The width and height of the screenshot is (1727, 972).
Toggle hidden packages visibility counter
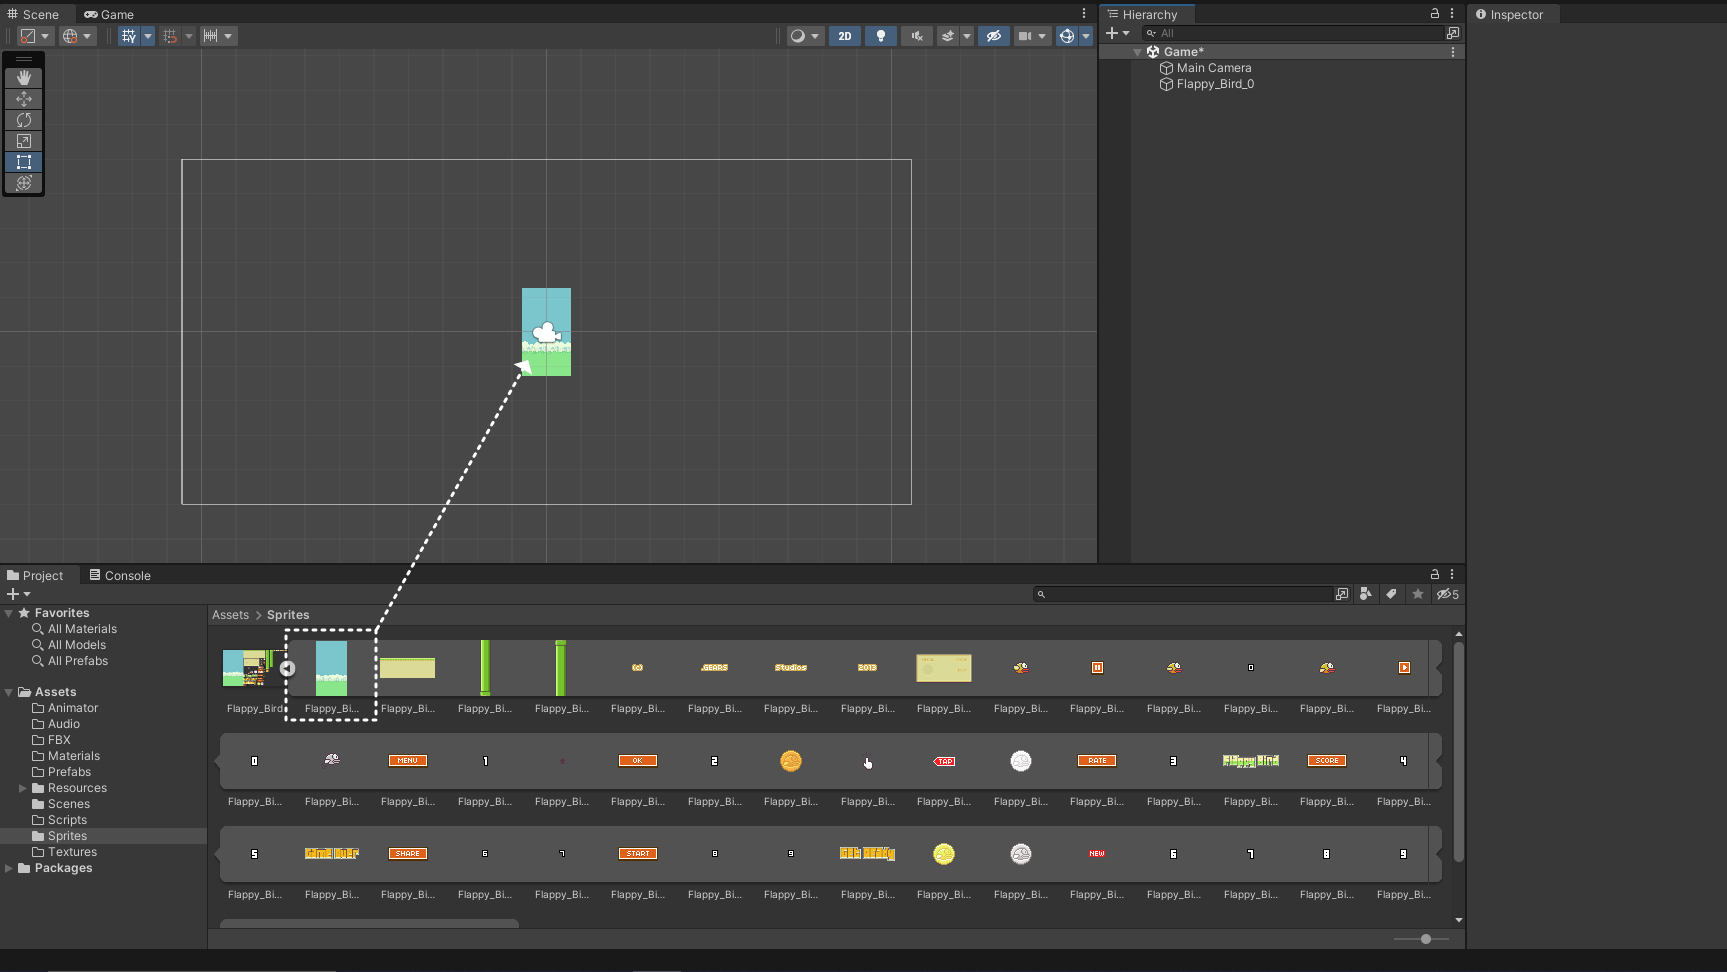coord(1448,594)
